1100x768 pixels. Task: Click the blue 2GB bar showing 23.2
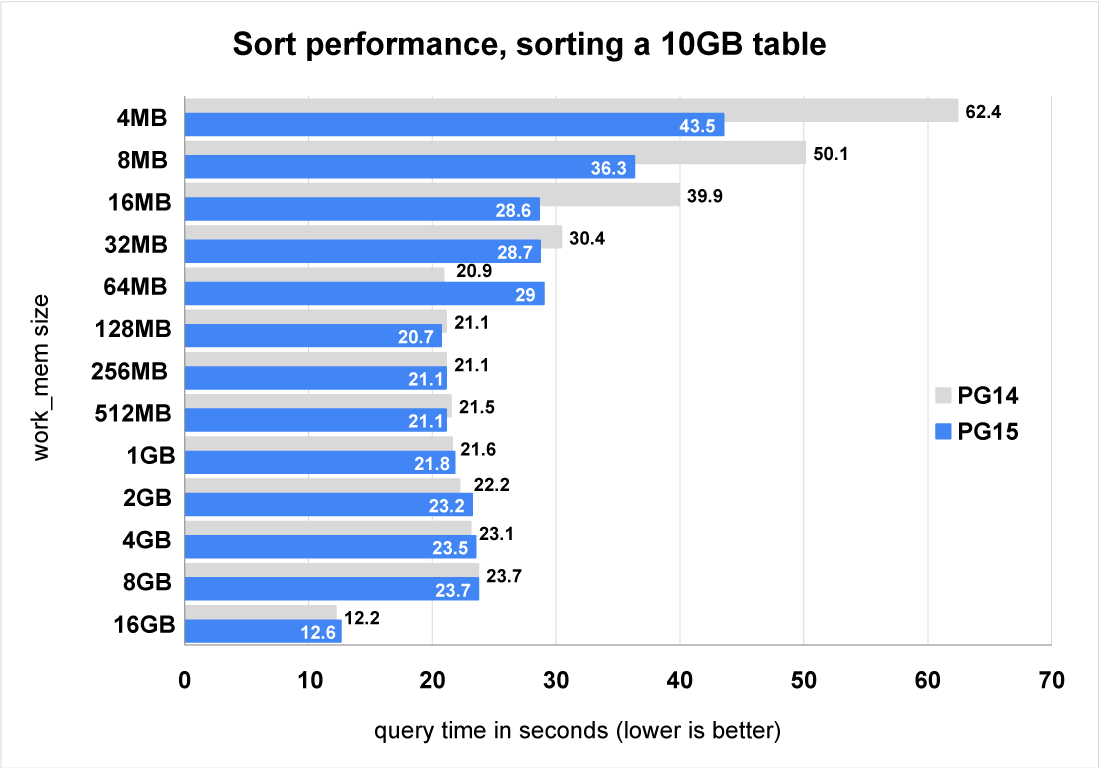point(329,504)
